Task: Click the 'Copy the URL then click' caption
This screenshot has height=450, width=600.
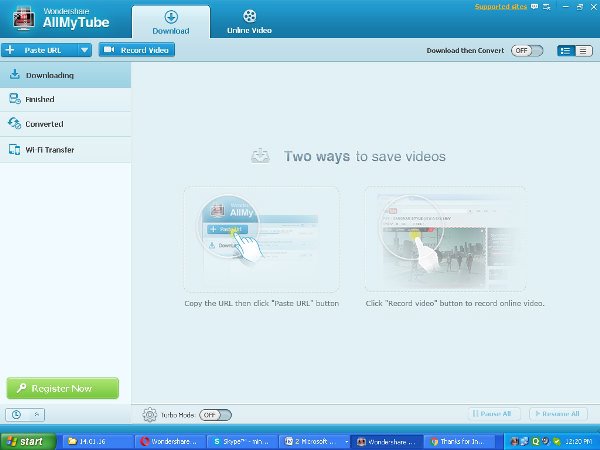Action: click(262, 303)
